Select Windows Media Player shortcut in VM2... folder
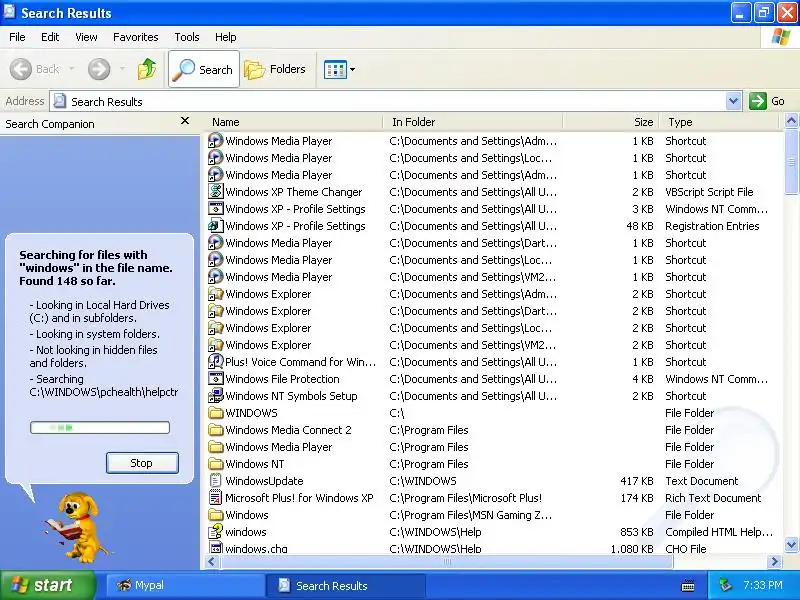This screenshot has height=600, width=800. (279, 277)
